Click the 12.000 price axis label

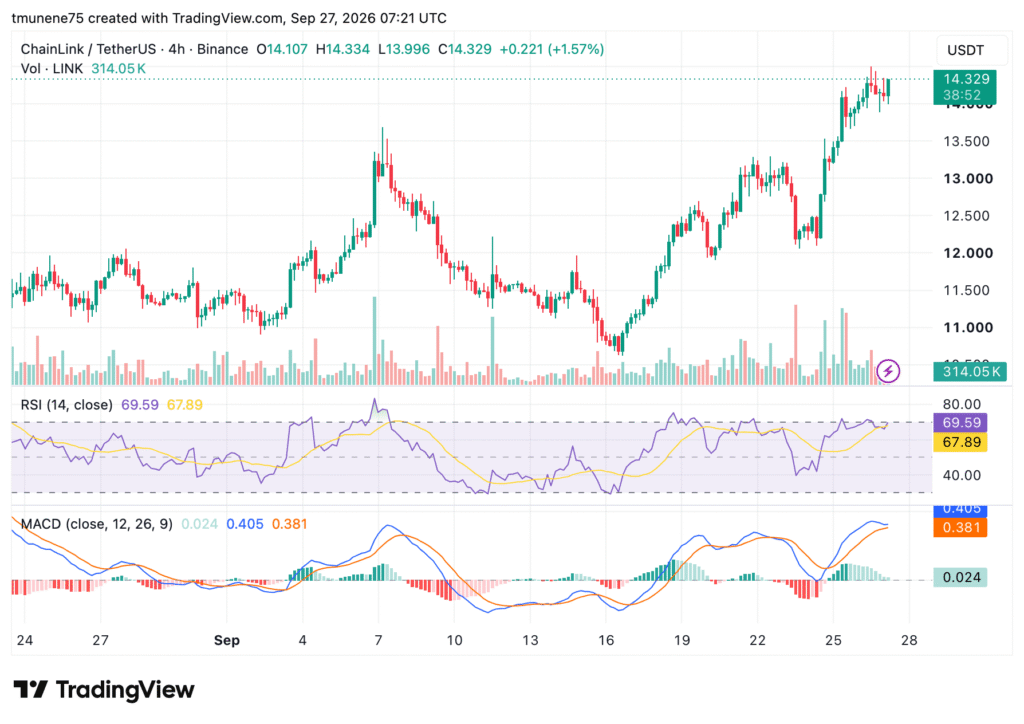click(x=968, y=253)
